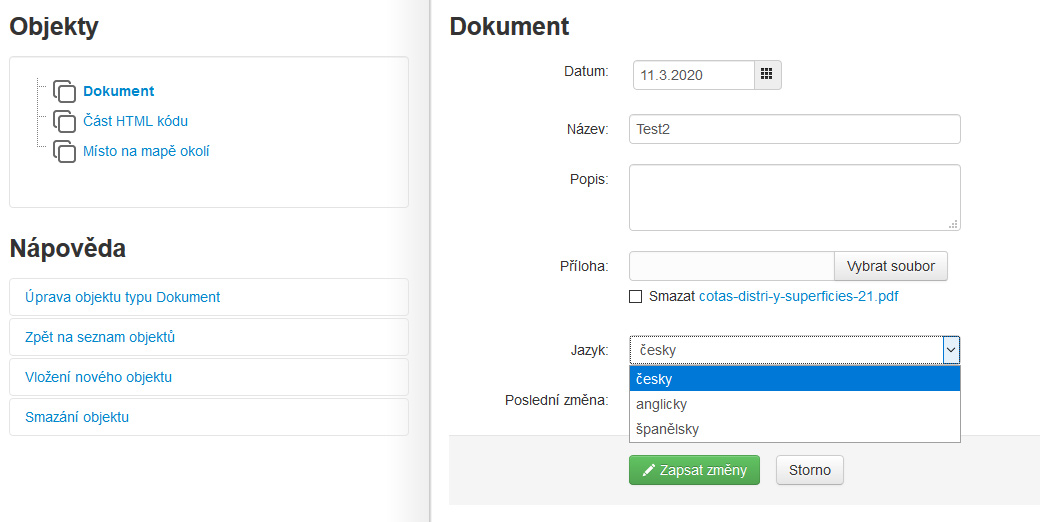Choose anglicky in the language list
Screen dimensions: 1040x522
[794, 404]
